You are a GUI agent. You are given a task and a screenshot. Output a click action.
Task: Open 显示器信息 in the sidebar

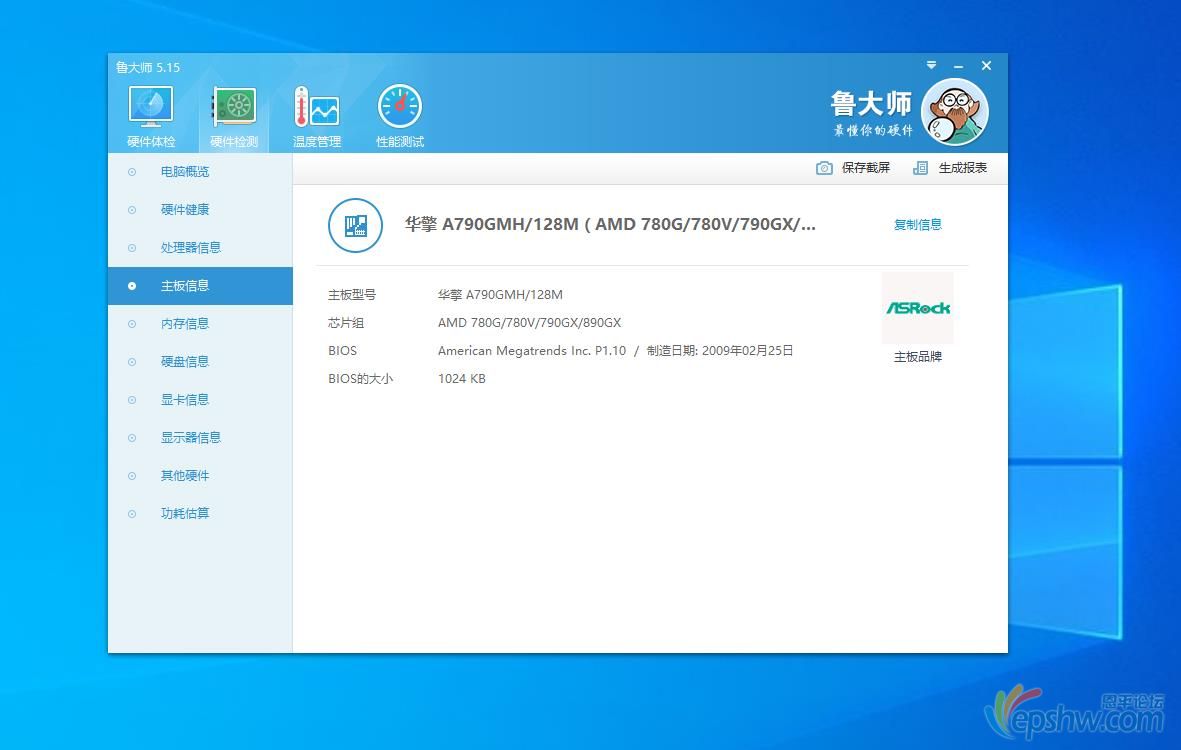(200, 438)
